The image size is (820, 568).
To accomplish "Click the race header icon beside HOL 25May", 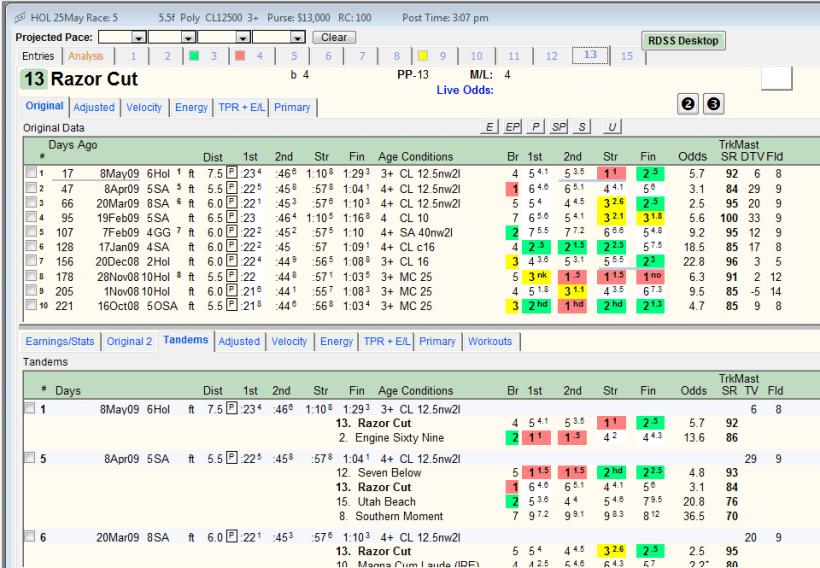I will click(x=20, y=18).
